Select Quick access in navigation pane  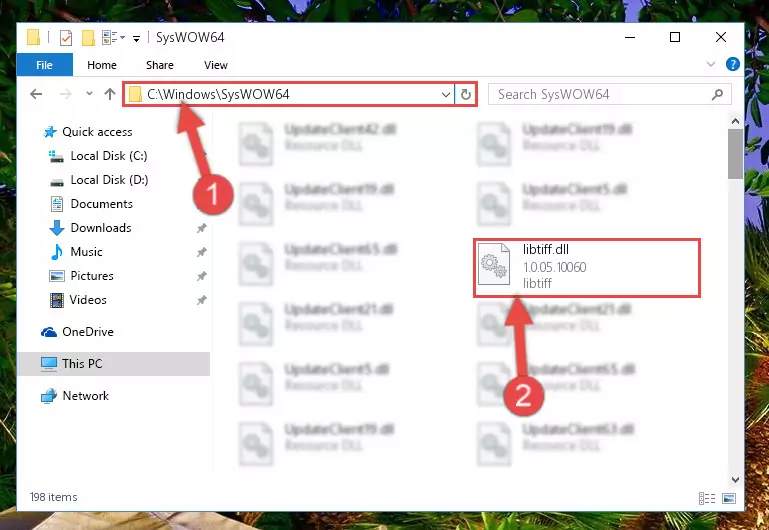coord(97,132)
